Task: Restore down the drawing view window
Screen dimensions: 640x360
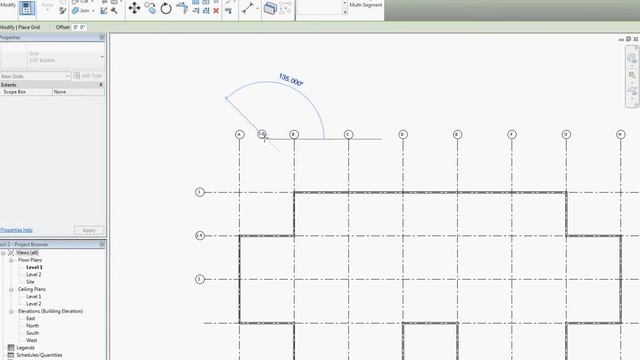Action: pos(628,39)
